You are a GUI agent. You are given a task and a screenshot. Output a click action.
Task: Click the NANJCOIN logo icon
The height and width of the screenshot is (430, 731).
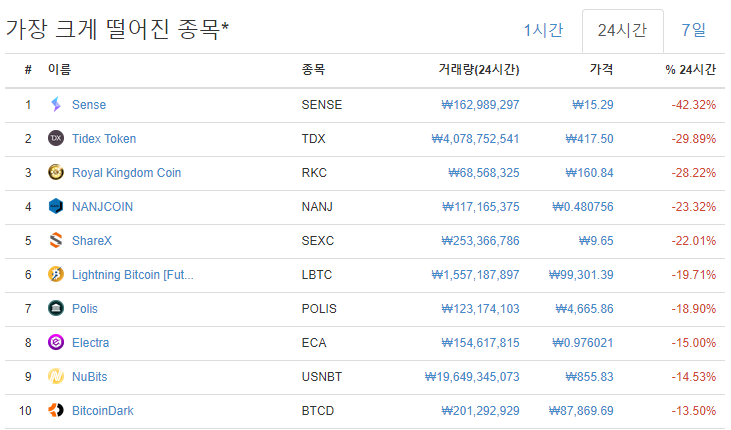pyautogui.click(x=56, y=206)
